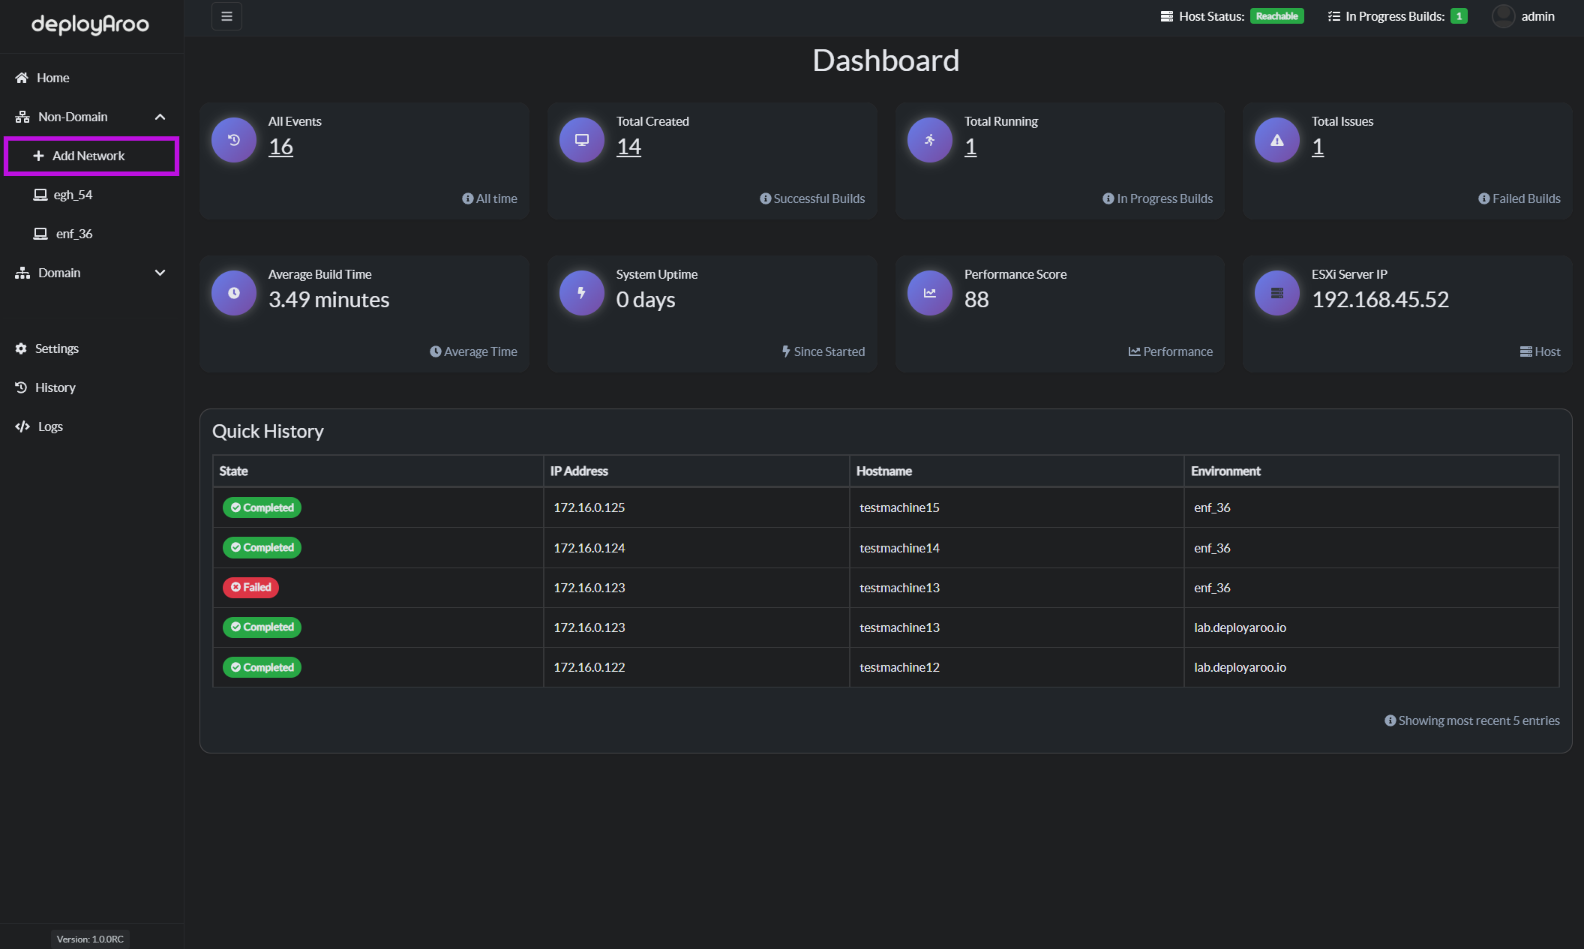The image size is (1584, 949).
Task: Click the System Uptime bolt icon
Action: (582, 293)
